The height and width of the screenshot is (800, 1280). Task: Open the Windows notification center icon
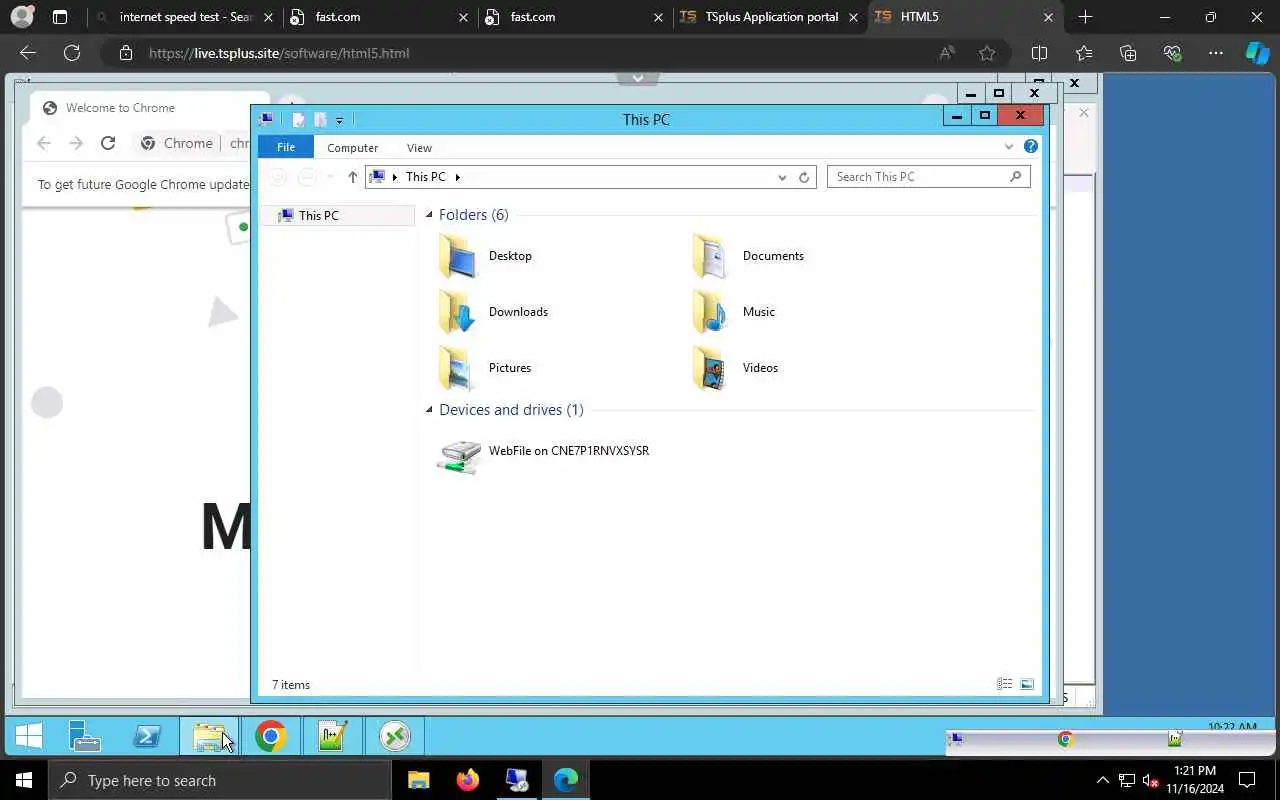[x=1247, y=780]
